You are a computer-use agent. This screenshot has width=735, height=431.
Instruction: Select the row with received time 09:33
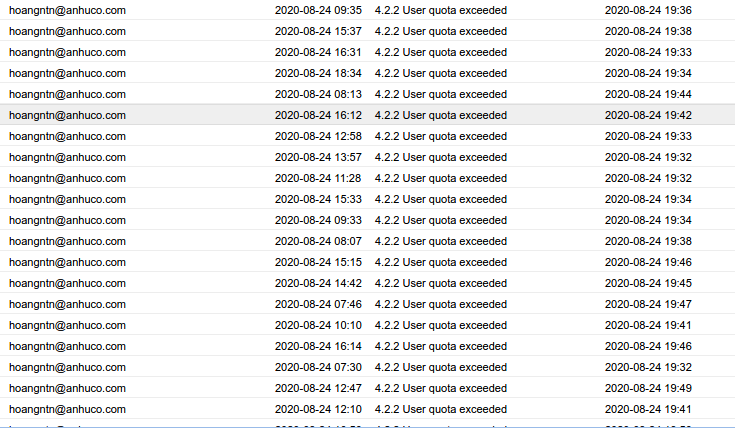[368, 220]
